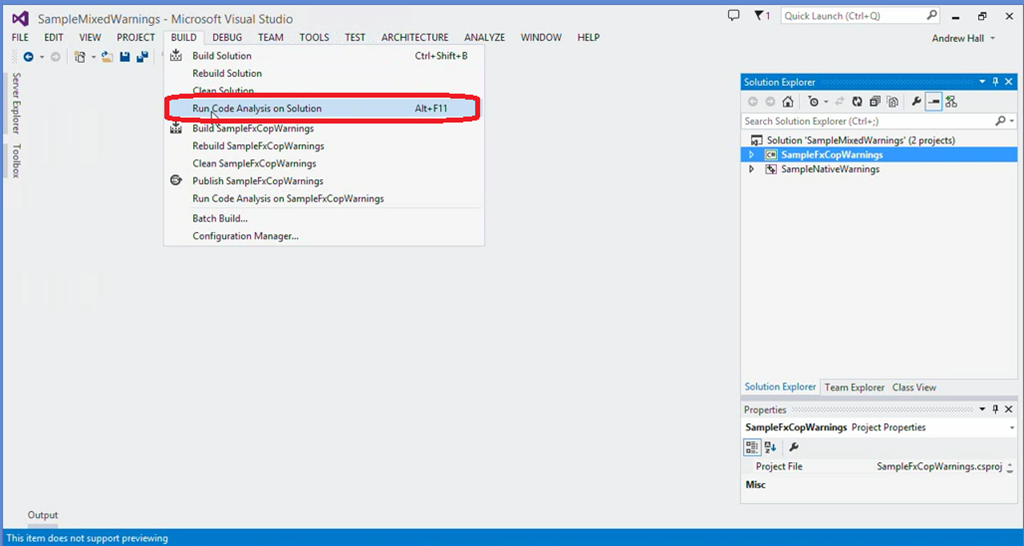The width and height of the screenshot is (1024, 546).
Task: Expand the SampleFxCopWarnings project node
Action: pos(751,155)
